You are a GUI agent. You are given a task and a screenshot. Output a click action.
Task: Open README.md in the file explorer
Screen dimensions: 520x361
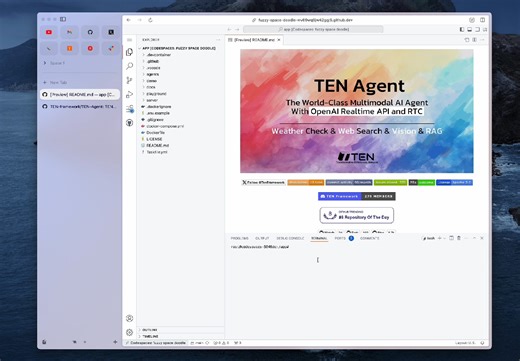point(180,145)
